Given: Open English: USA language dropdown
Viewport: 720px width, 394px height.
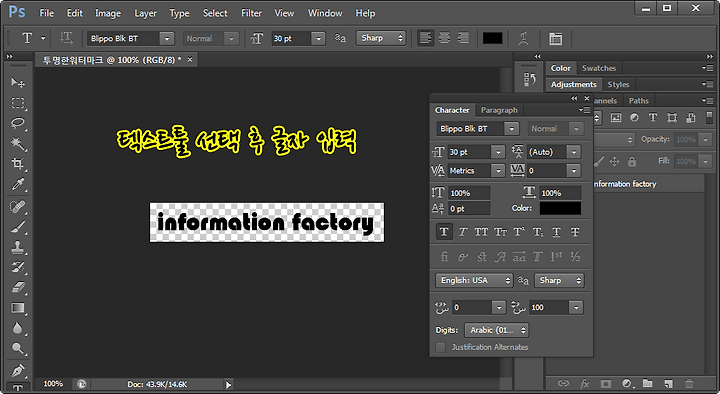Looking at the screenshot, I should [x=474, y=280].
